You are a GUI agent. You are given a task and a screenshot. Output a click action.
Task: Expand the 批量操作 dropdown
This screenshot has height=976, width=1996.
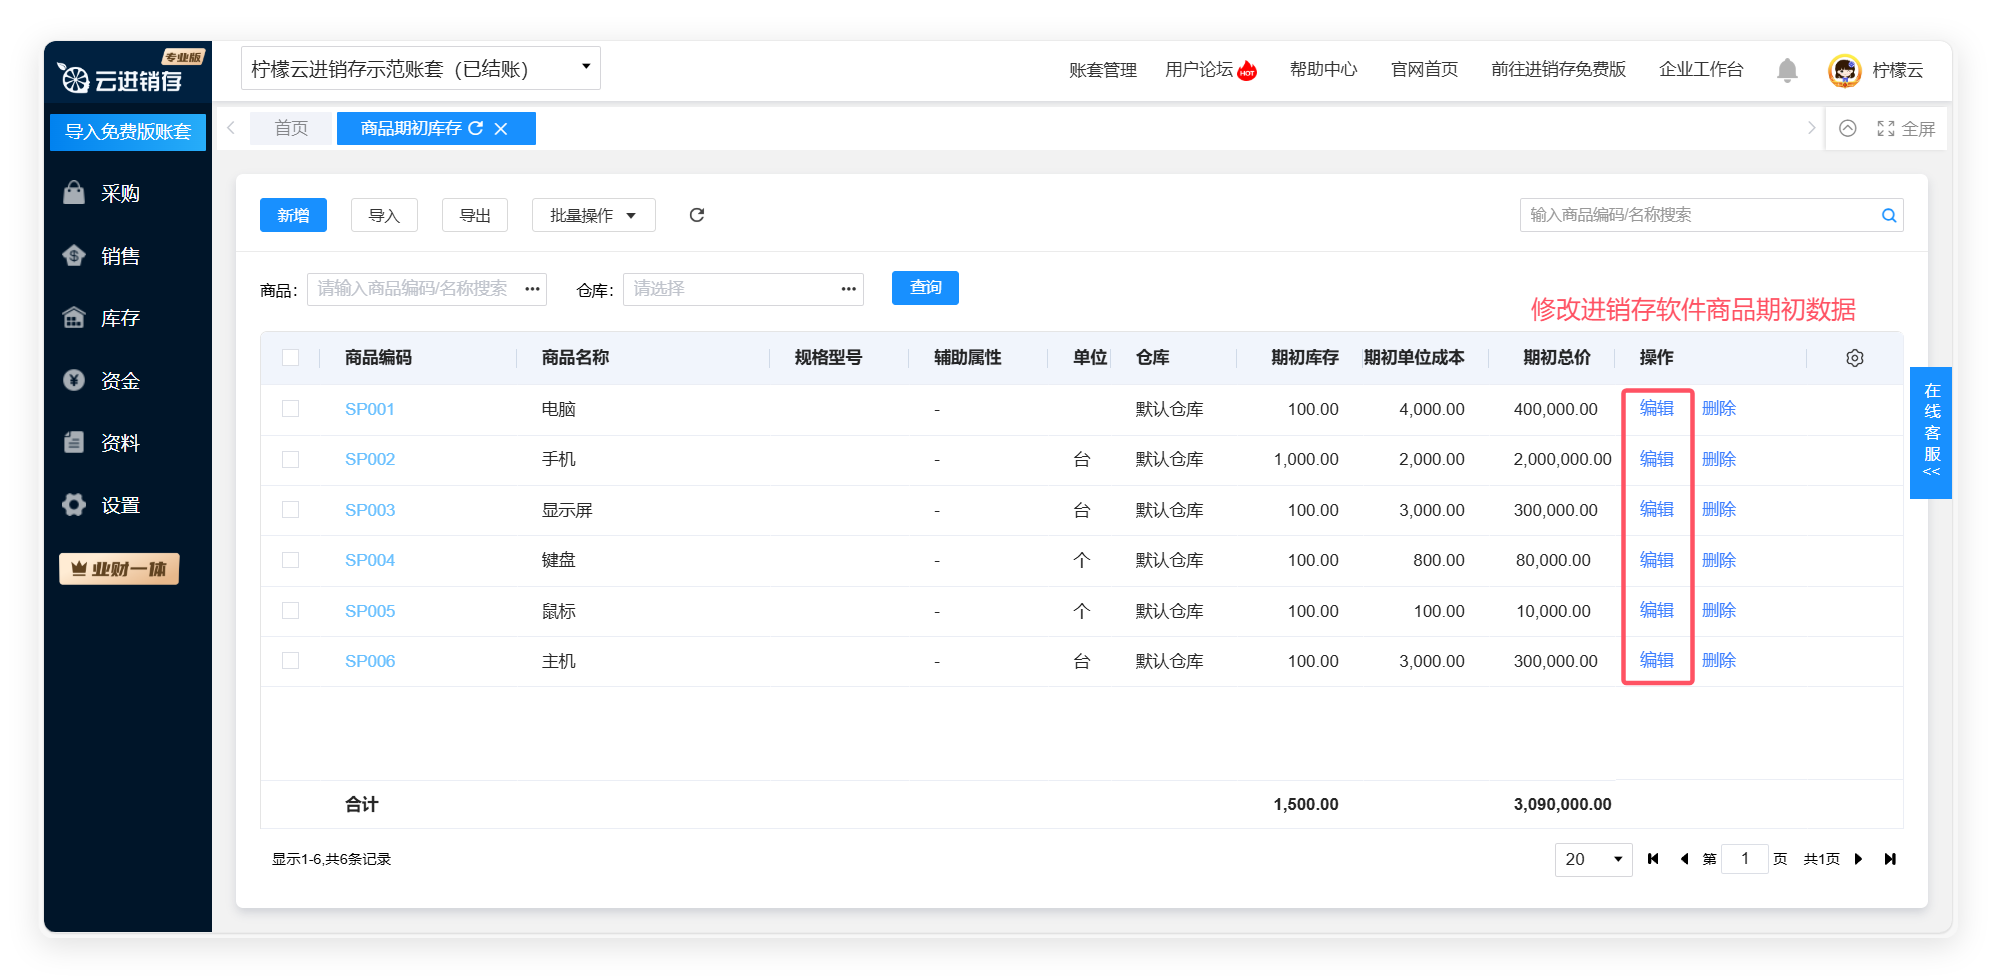593,215
